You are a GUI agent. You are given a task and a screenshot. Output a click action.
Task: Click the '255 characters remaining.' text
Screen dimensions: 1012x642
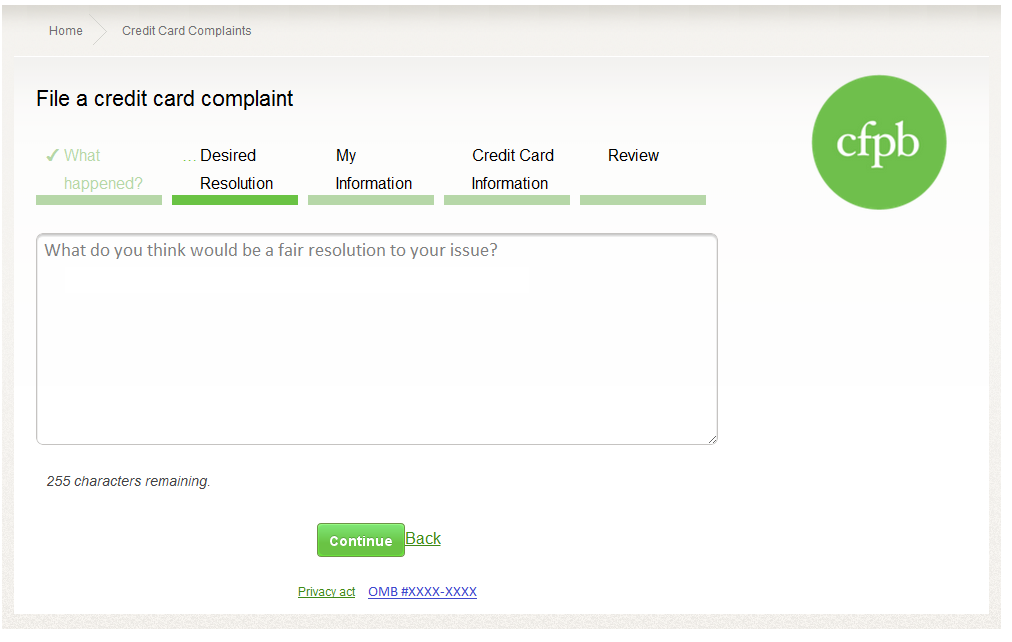[128, 481]
